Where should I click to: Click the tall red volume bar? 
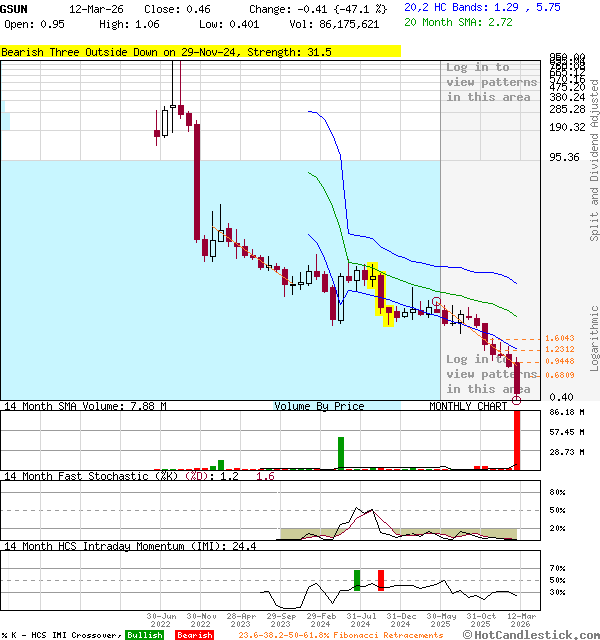(x=518, y=440)
